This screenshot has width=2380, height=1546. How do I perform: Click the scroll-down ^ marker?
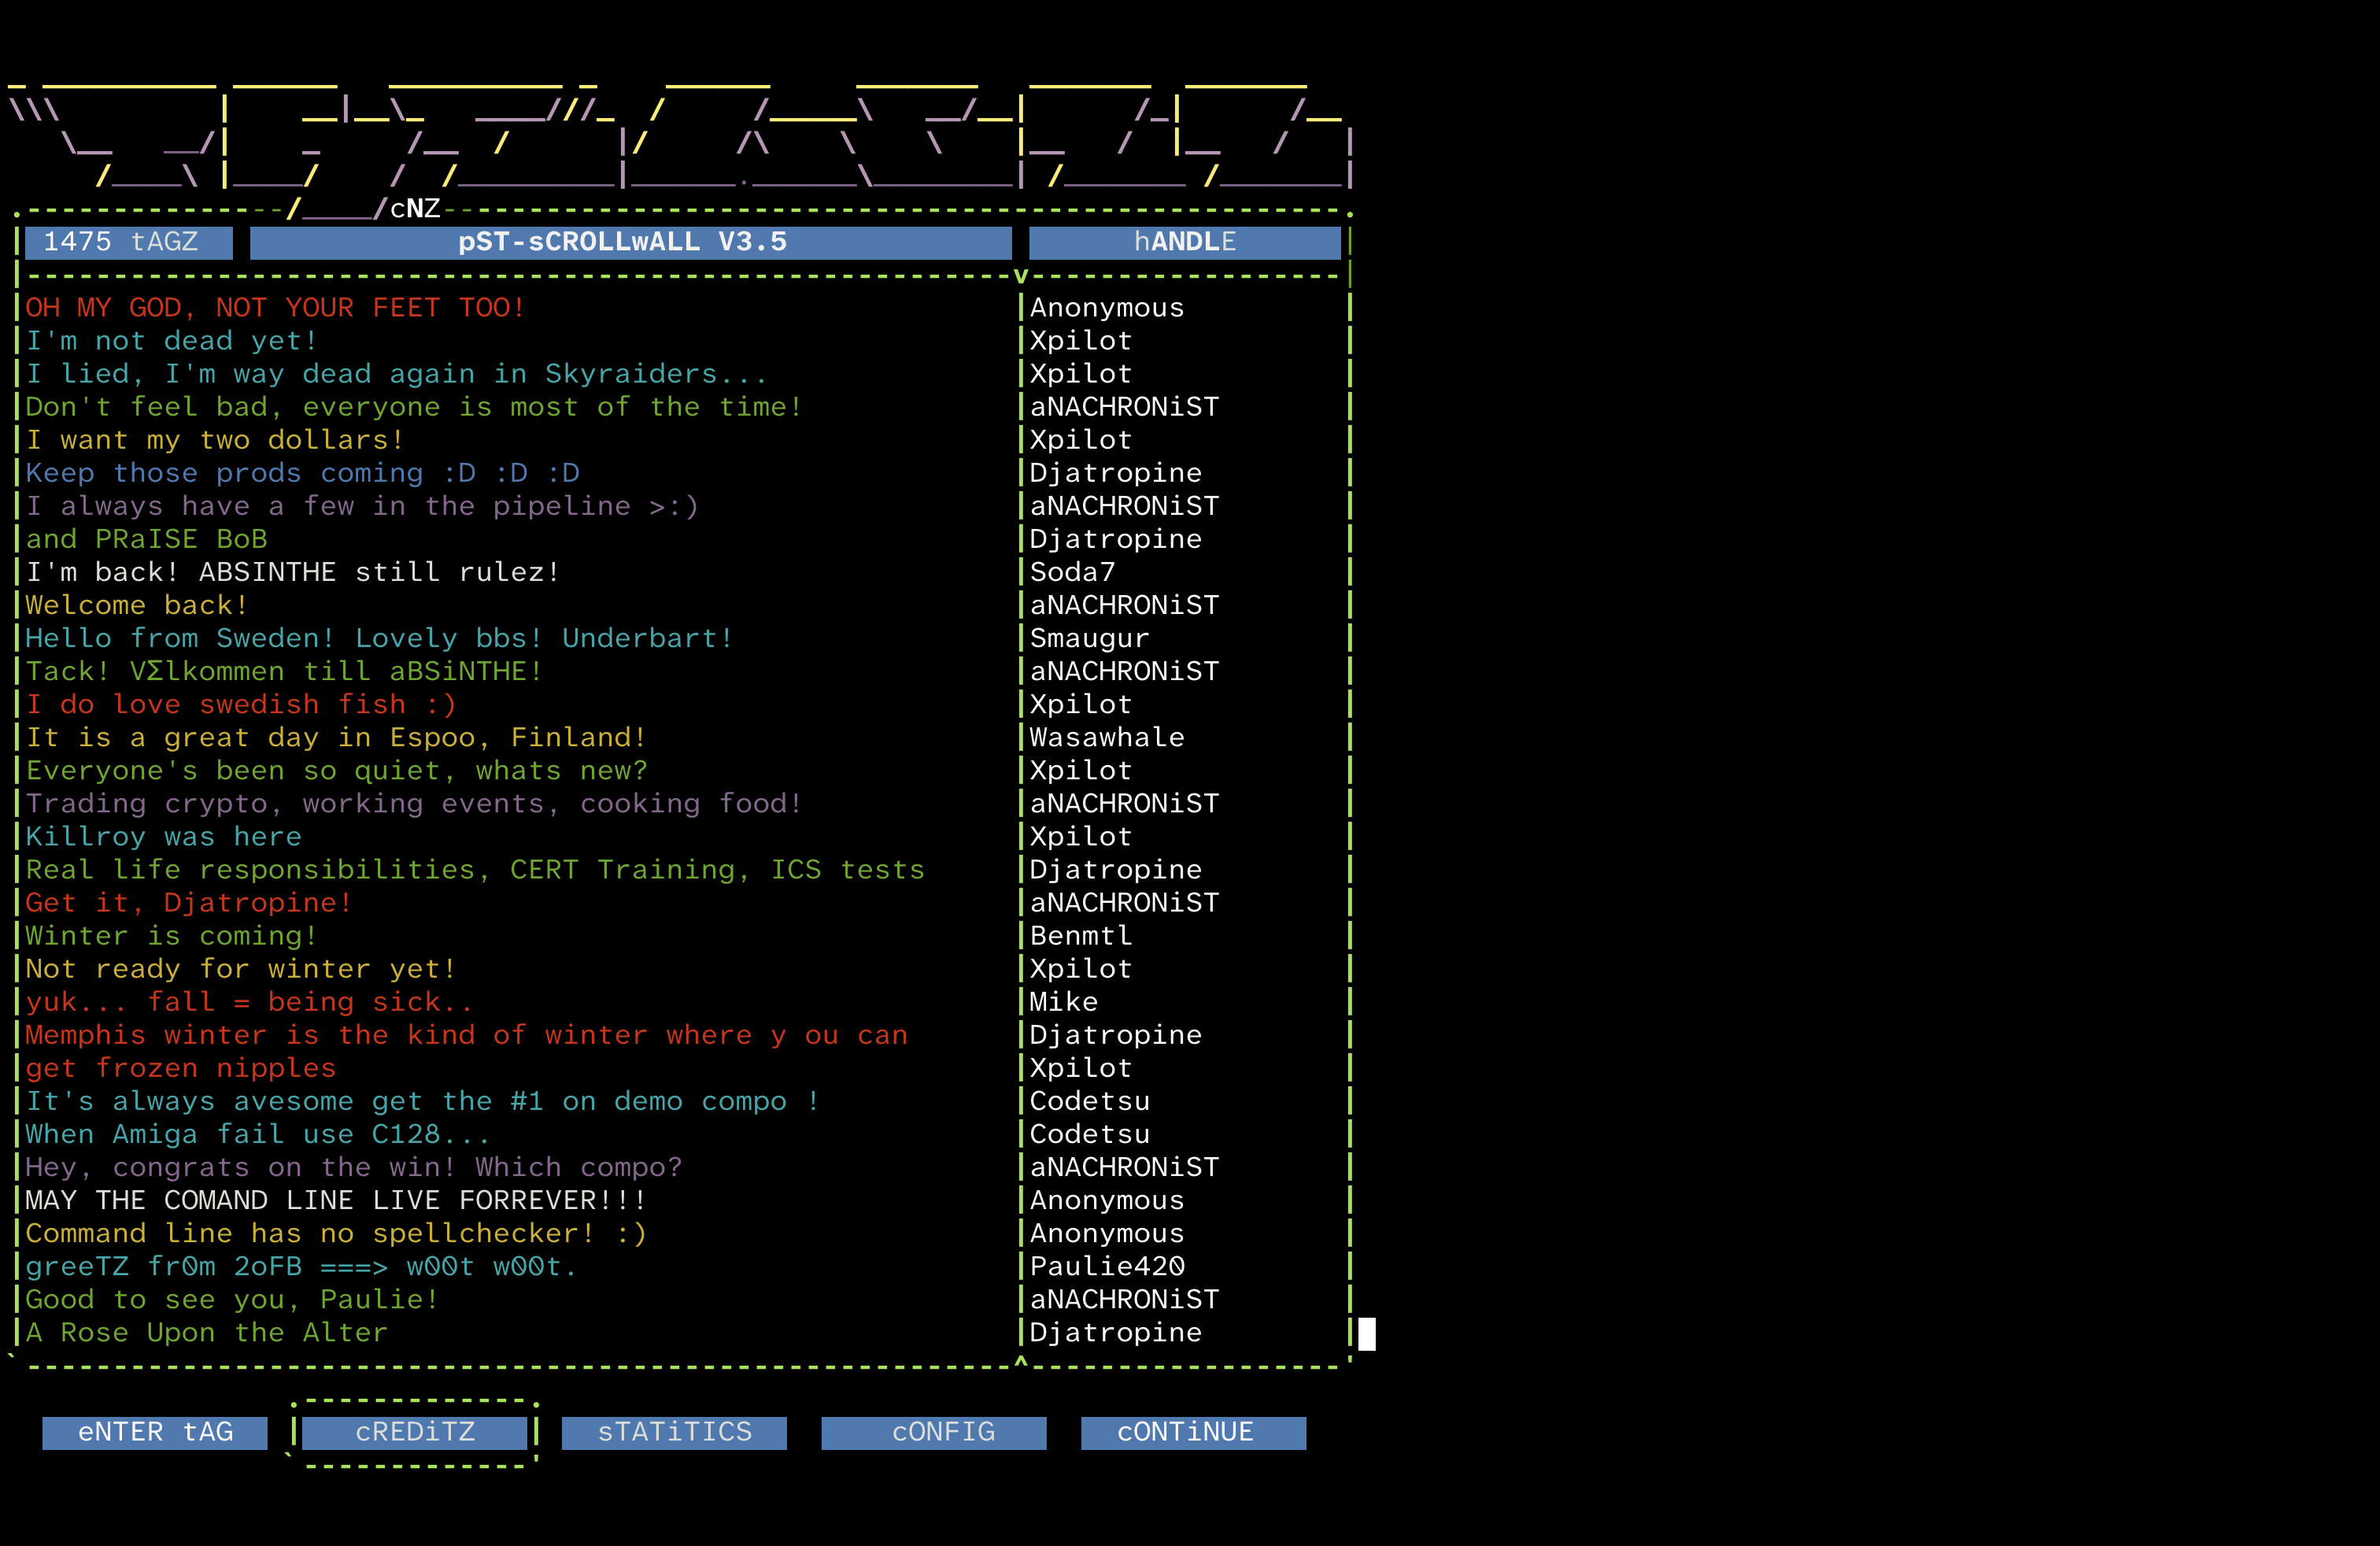[1020, 1362]
